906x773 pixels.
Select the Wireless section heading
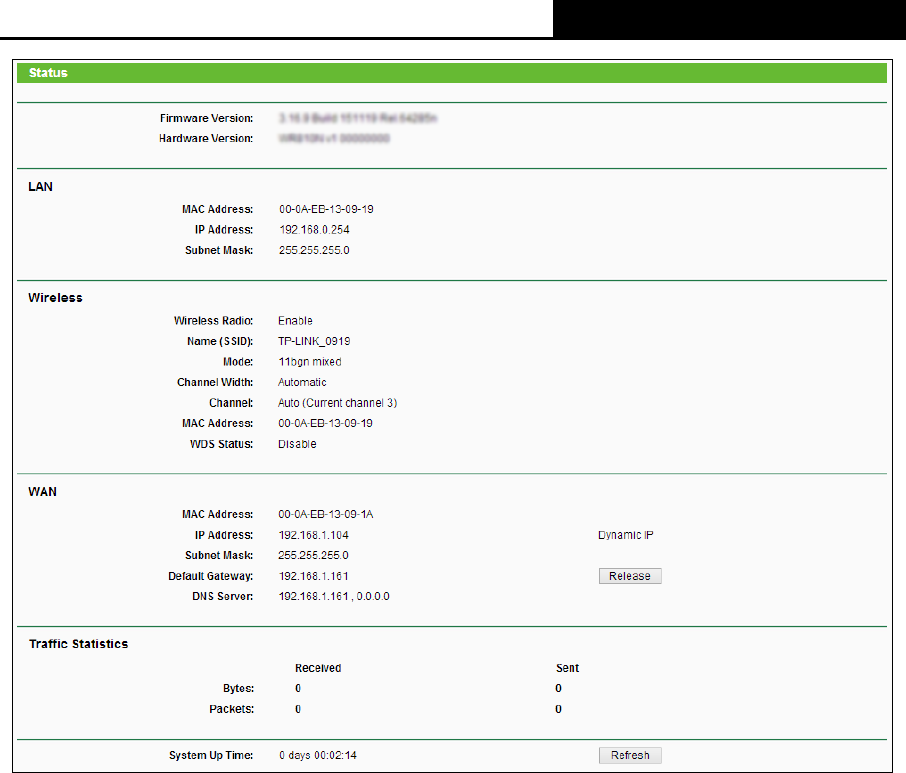[55, 298]
